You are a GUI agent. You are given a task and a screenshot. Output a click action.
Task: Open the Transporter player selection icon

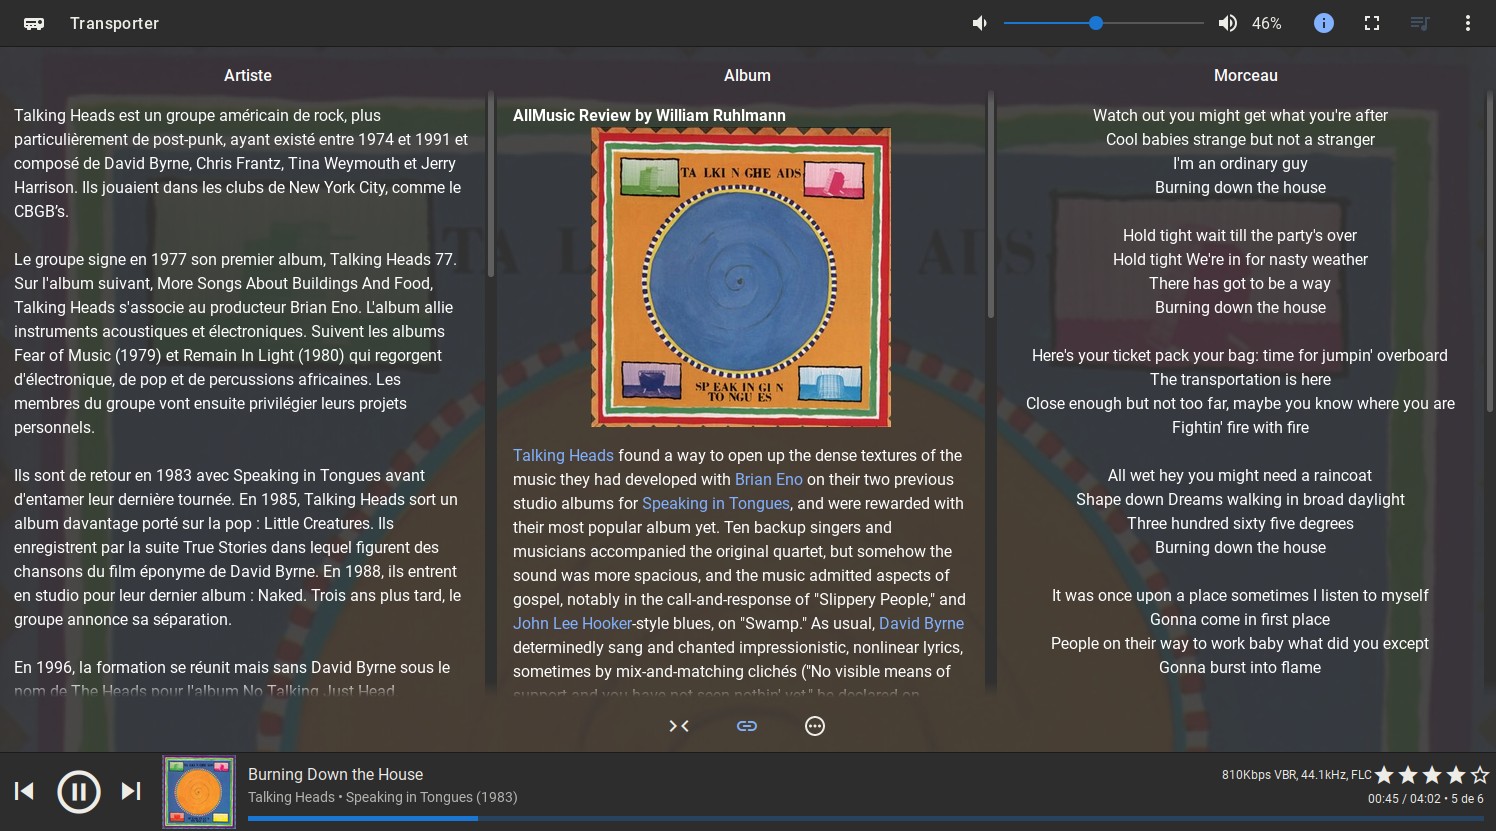(x=34, y=23)
